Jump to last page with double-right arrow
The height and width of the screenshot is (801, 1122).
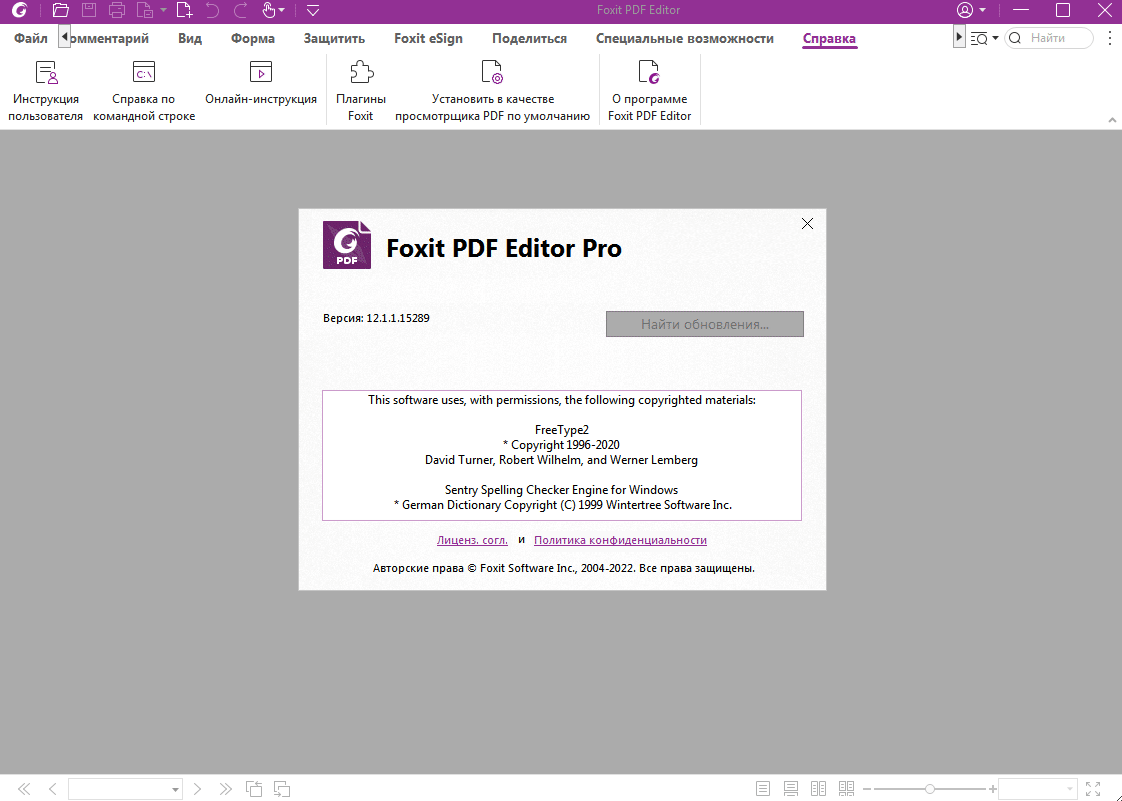pos(225,789)
